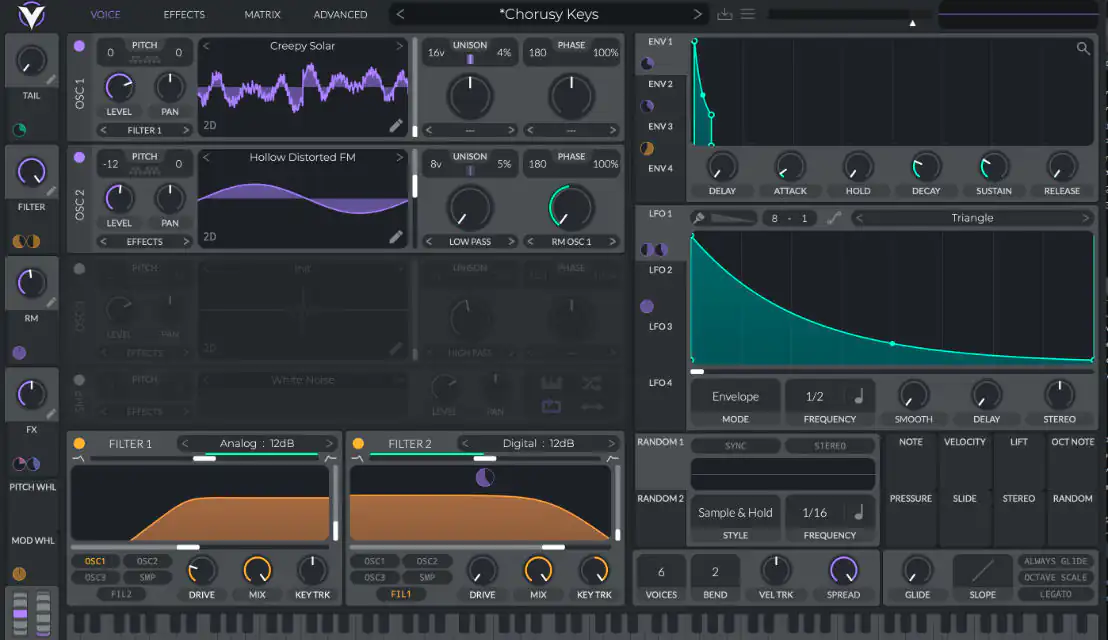Select the LFO 3 tab

(661, 326)
